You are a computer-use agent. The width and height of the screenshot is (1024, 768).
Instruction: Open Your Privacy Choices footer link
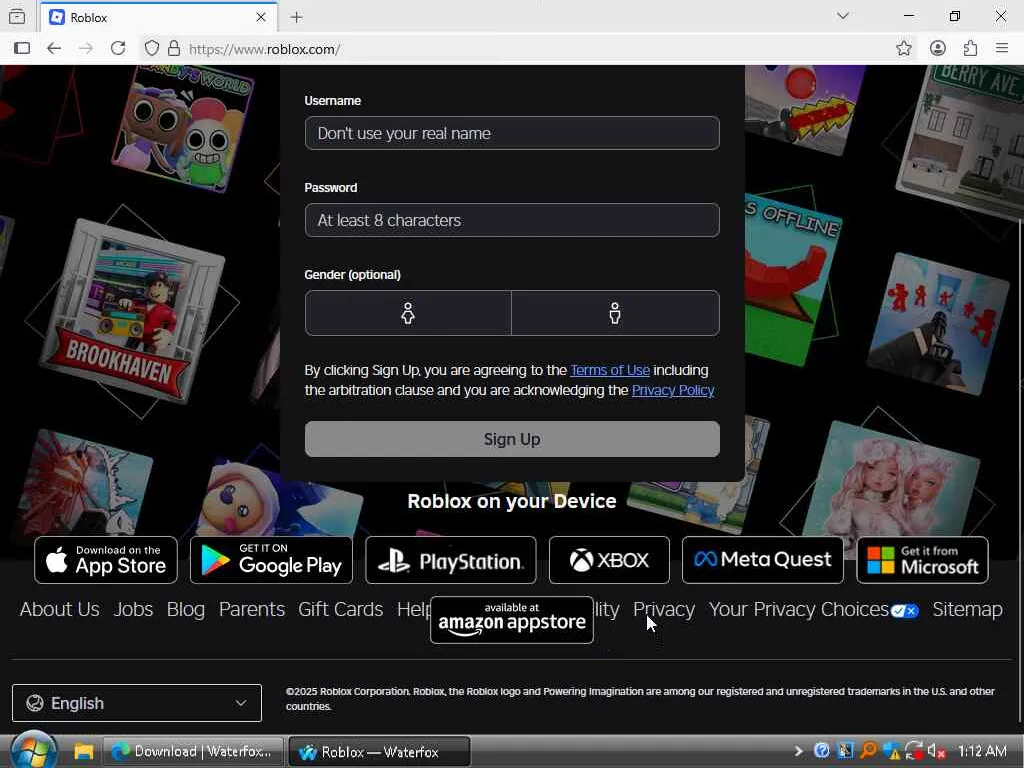click(x=799, y=609)
